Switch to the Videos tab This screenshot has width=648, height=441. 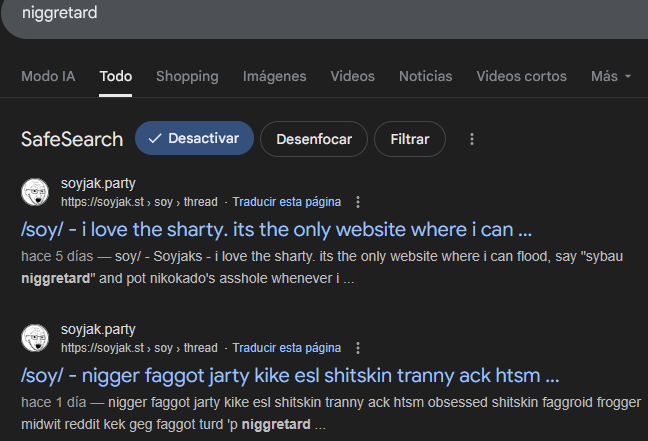(352, 76)
